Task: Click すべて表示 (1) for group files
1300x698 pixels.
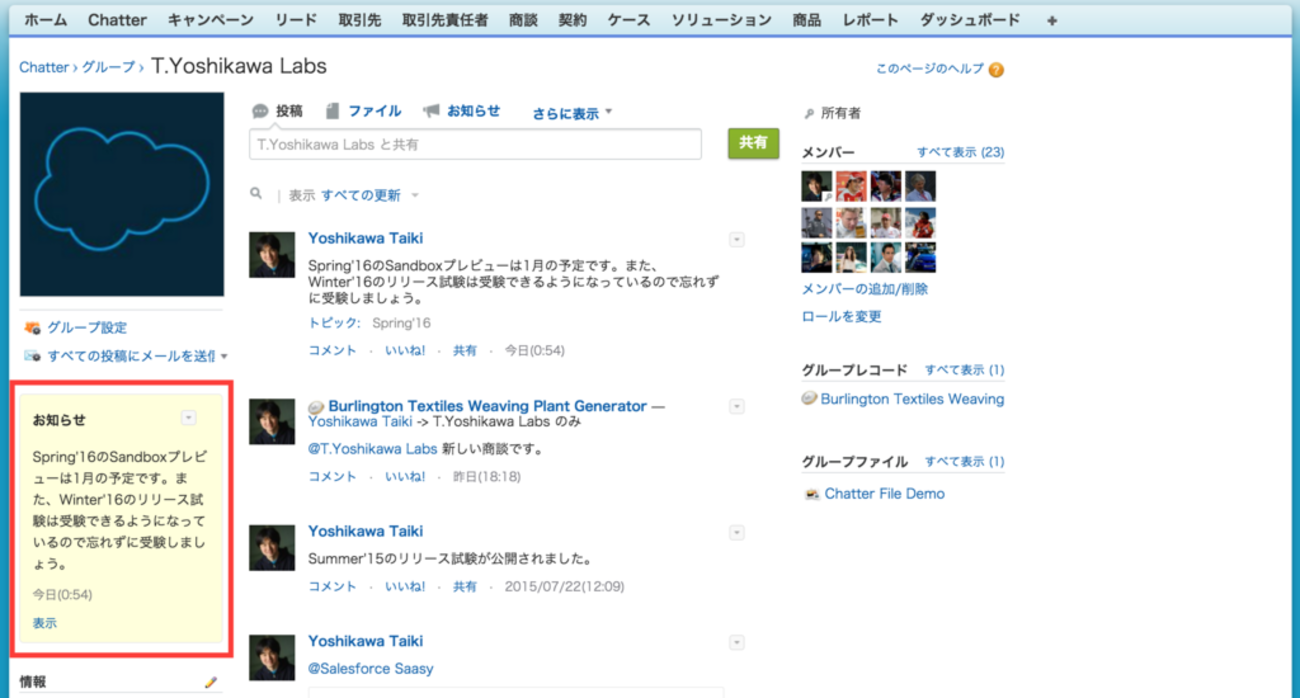Action: tap(965, 462)
